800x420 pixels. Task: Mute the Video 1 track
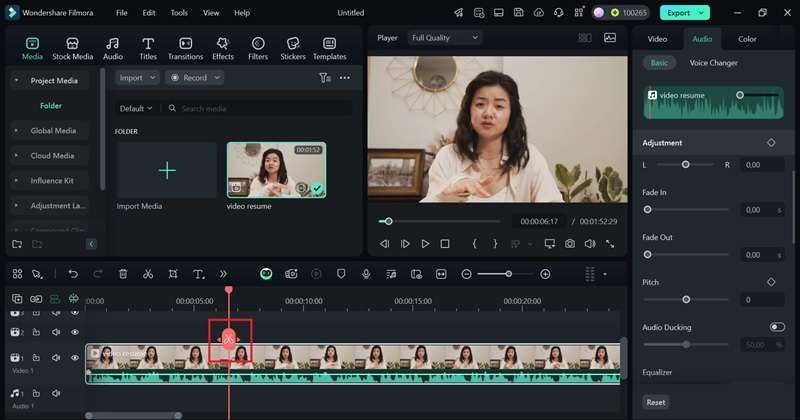tap(56, 358)
